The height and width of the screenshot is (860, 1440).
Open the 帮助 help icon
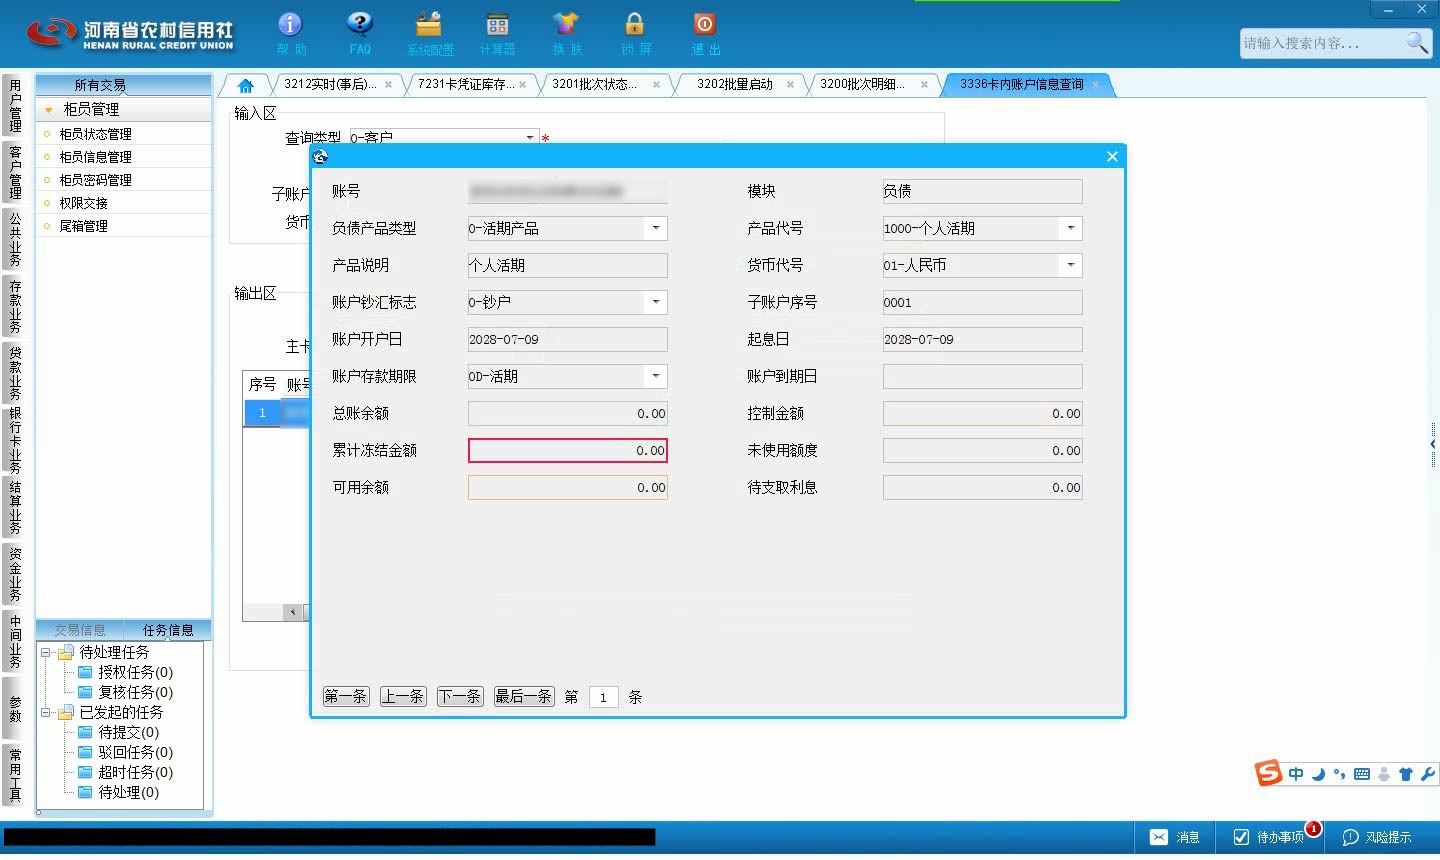click(x=290, y=24)
